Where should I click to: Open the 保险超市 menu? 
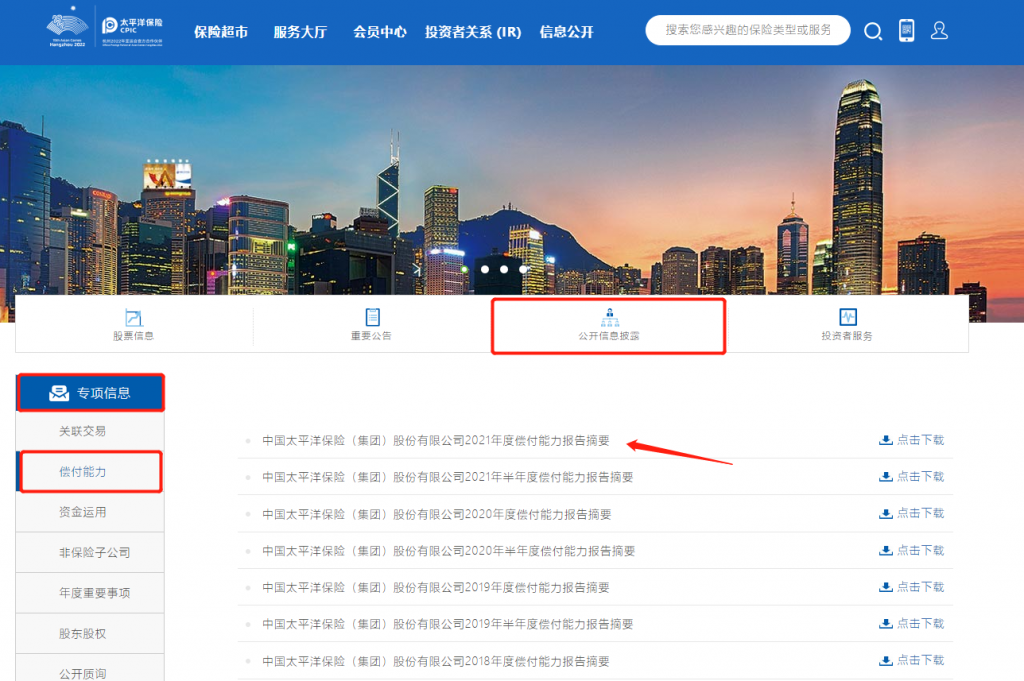tap(221, 31)
